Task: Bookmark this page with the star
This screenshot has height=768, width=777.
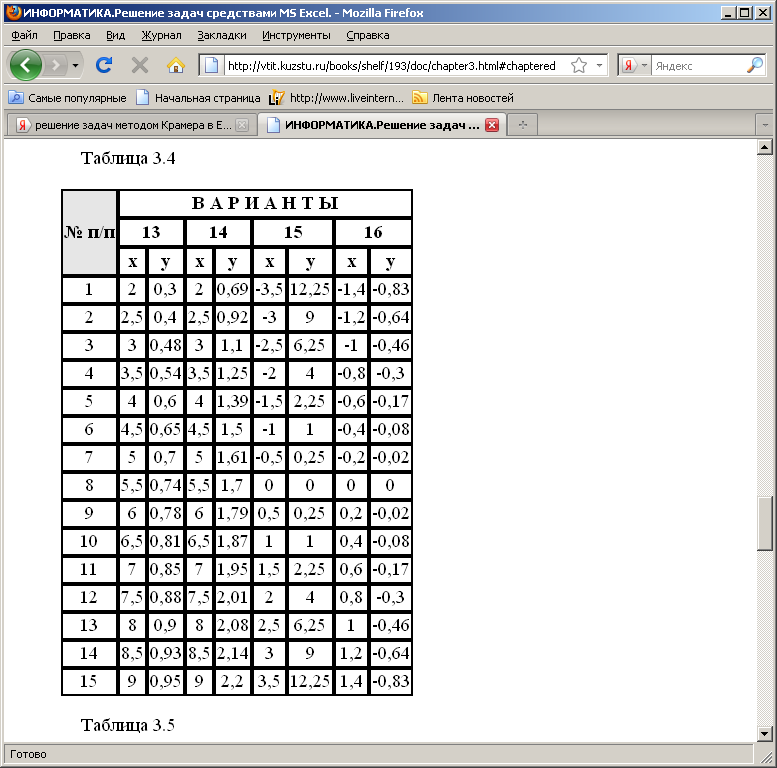Action: coord(578,65)
